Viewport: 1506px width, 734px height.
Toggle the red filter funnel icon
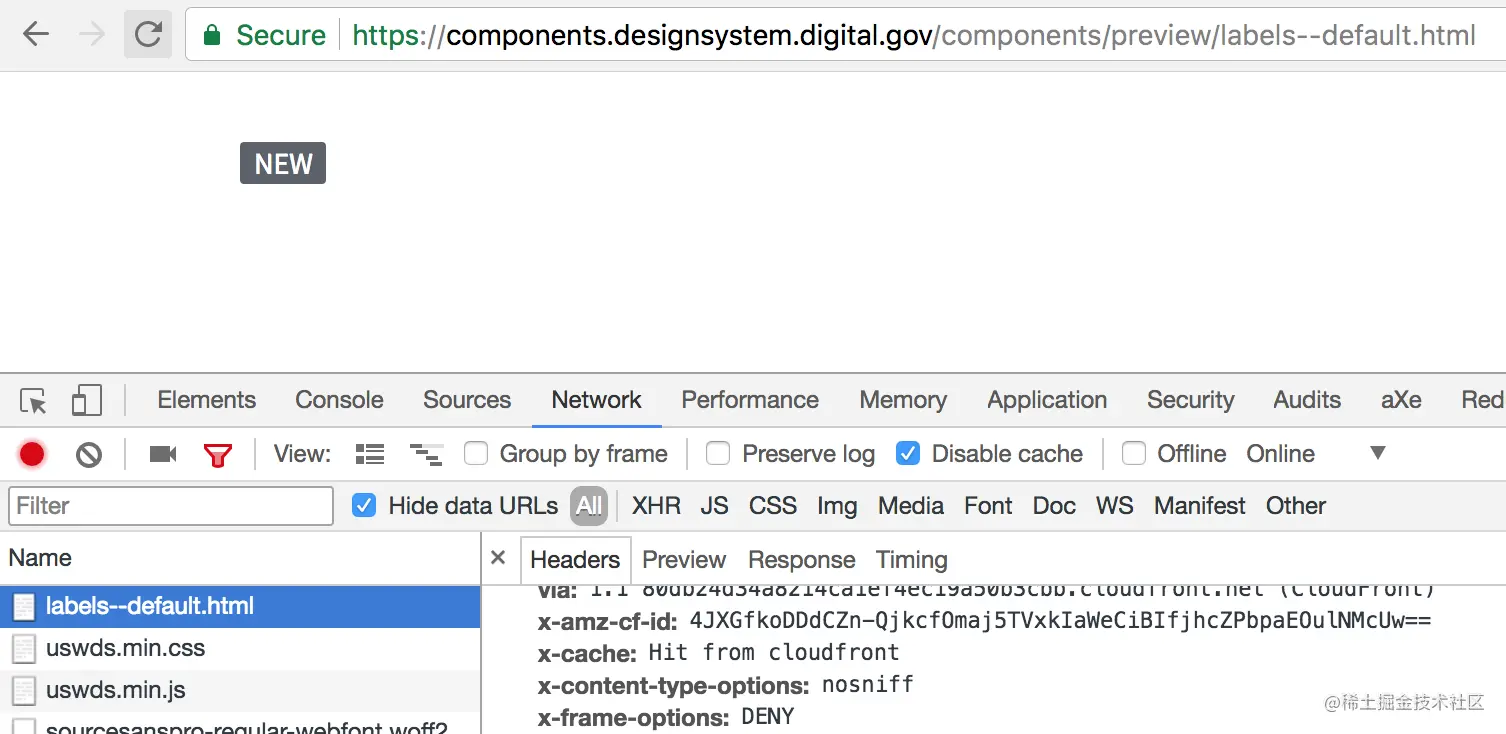[217, 455]
